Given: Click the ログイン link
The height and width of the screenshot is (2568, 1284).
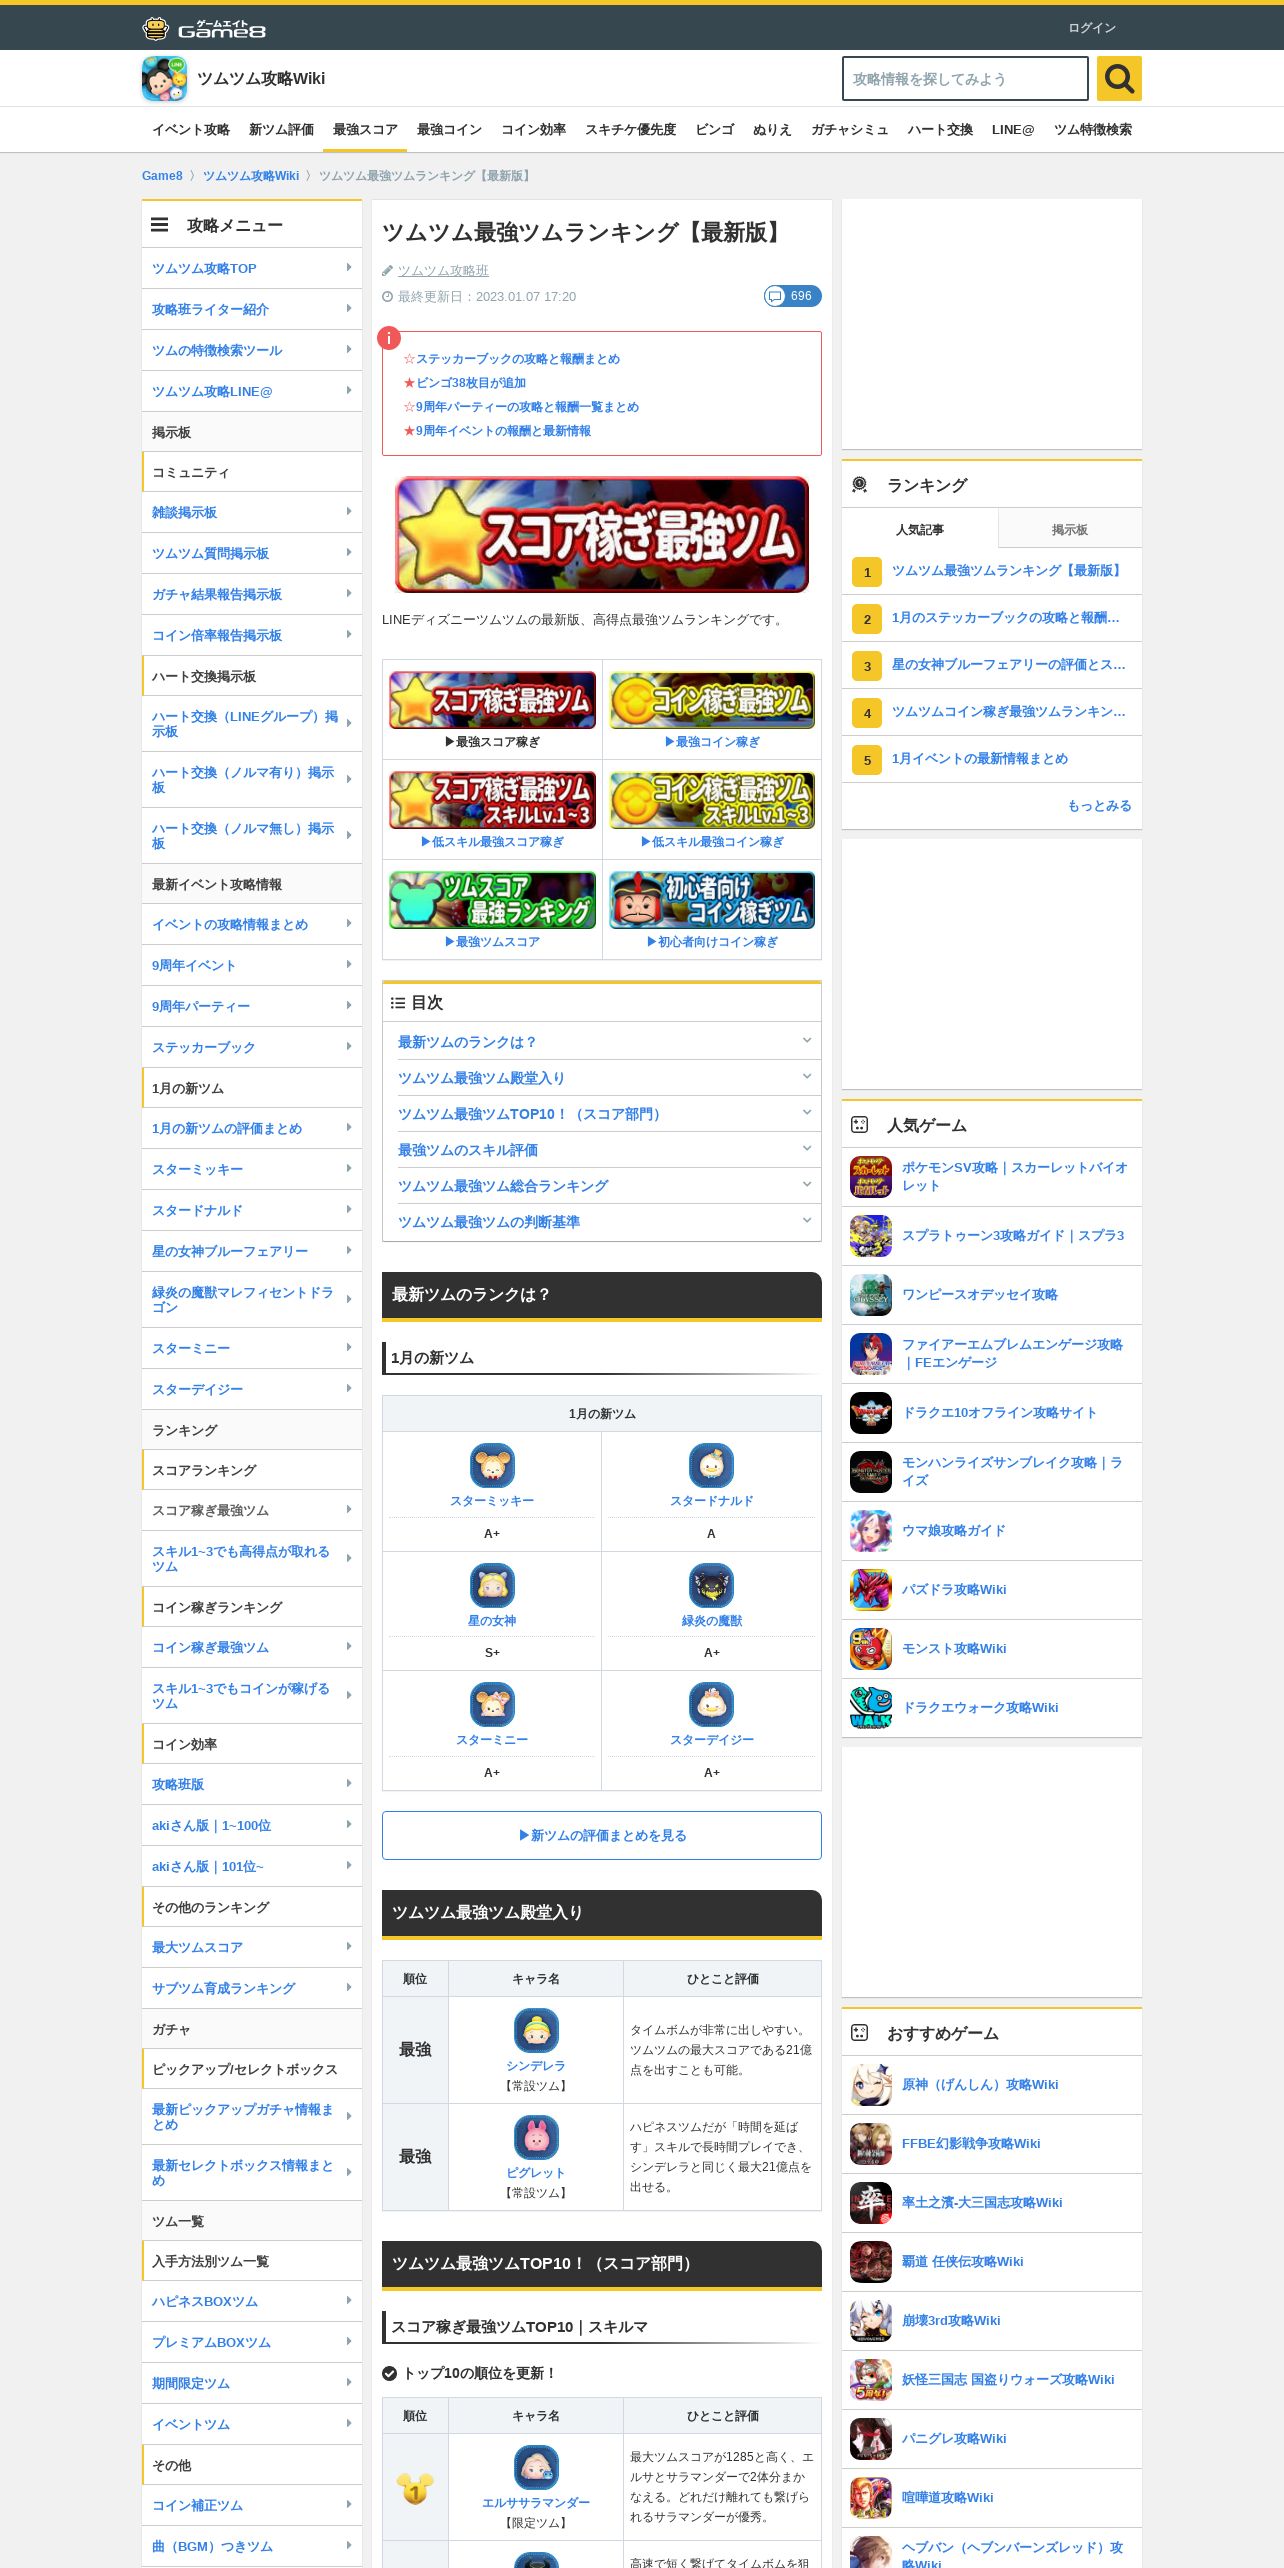Looking at the screenshot, I should 1091,27.
